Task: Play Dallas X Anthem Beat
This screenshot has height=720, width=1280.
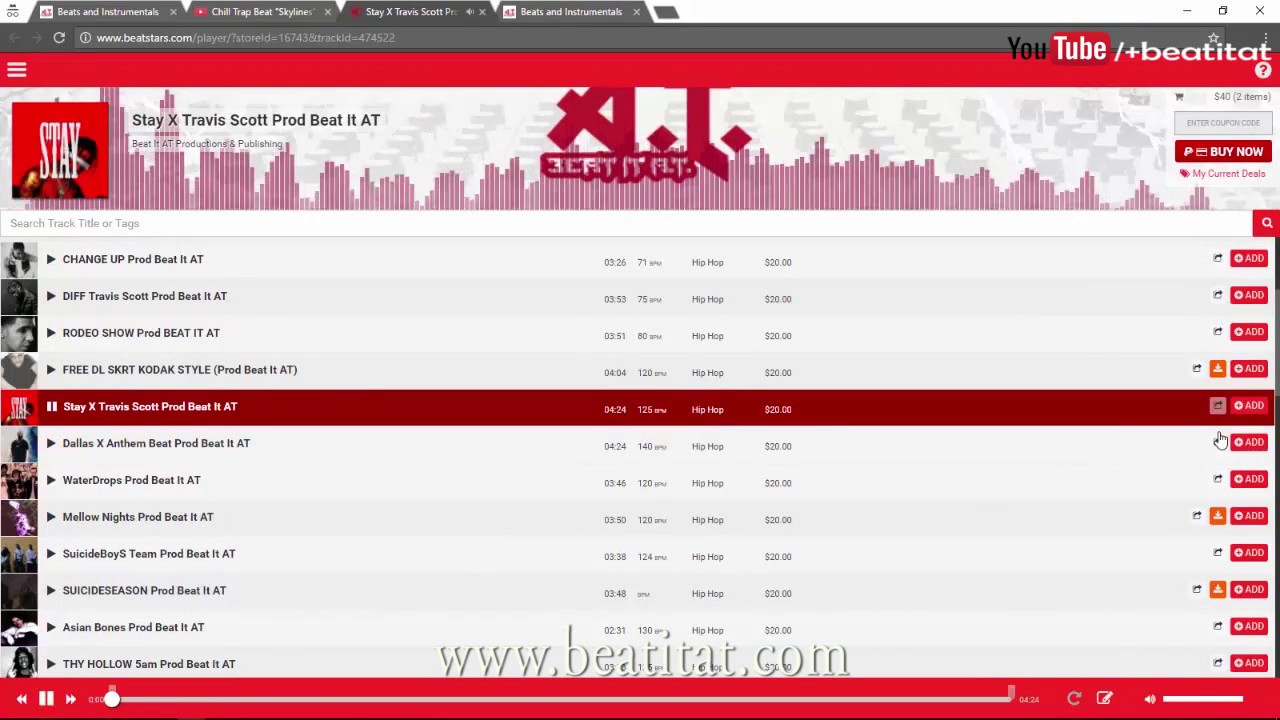Action: tap(51, 443)
